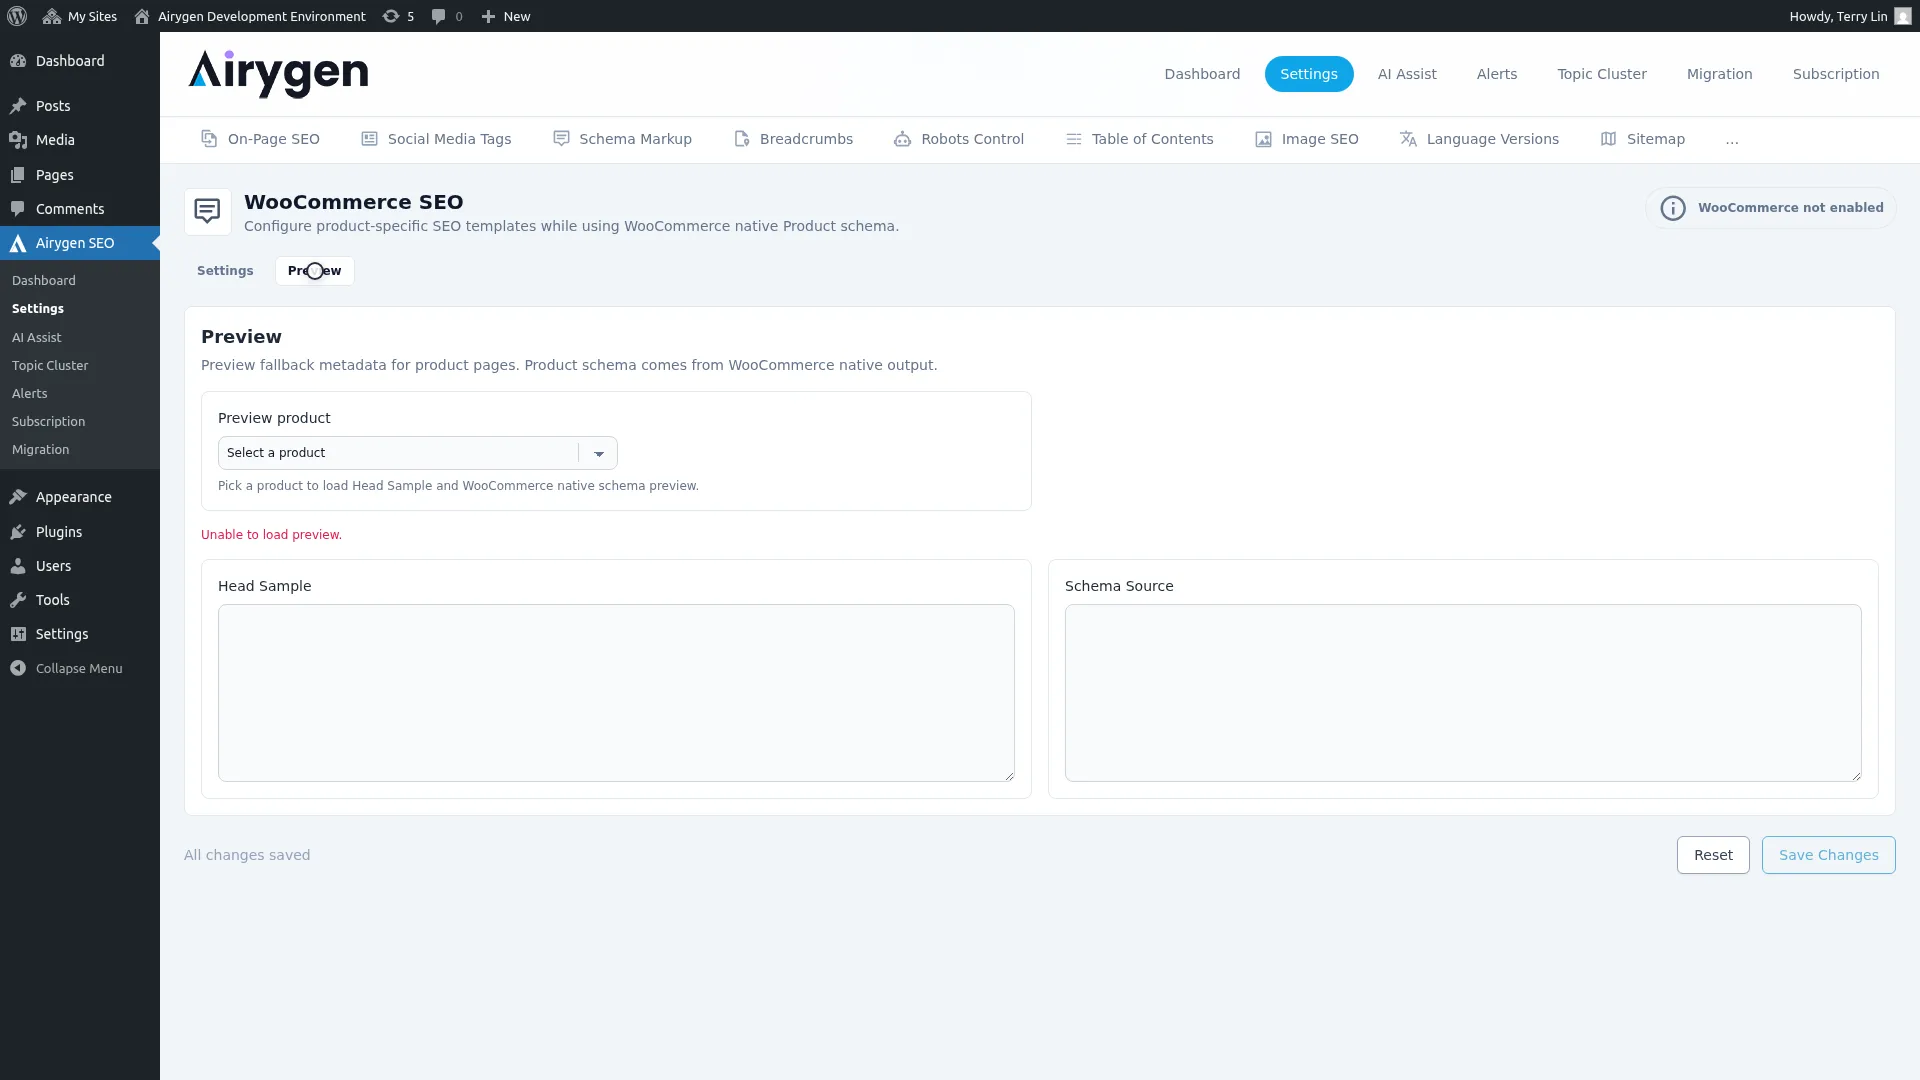Open Subscription in sidebar submenu
This screenshot has height=1080, width=1920.
[x=49, y=422]
